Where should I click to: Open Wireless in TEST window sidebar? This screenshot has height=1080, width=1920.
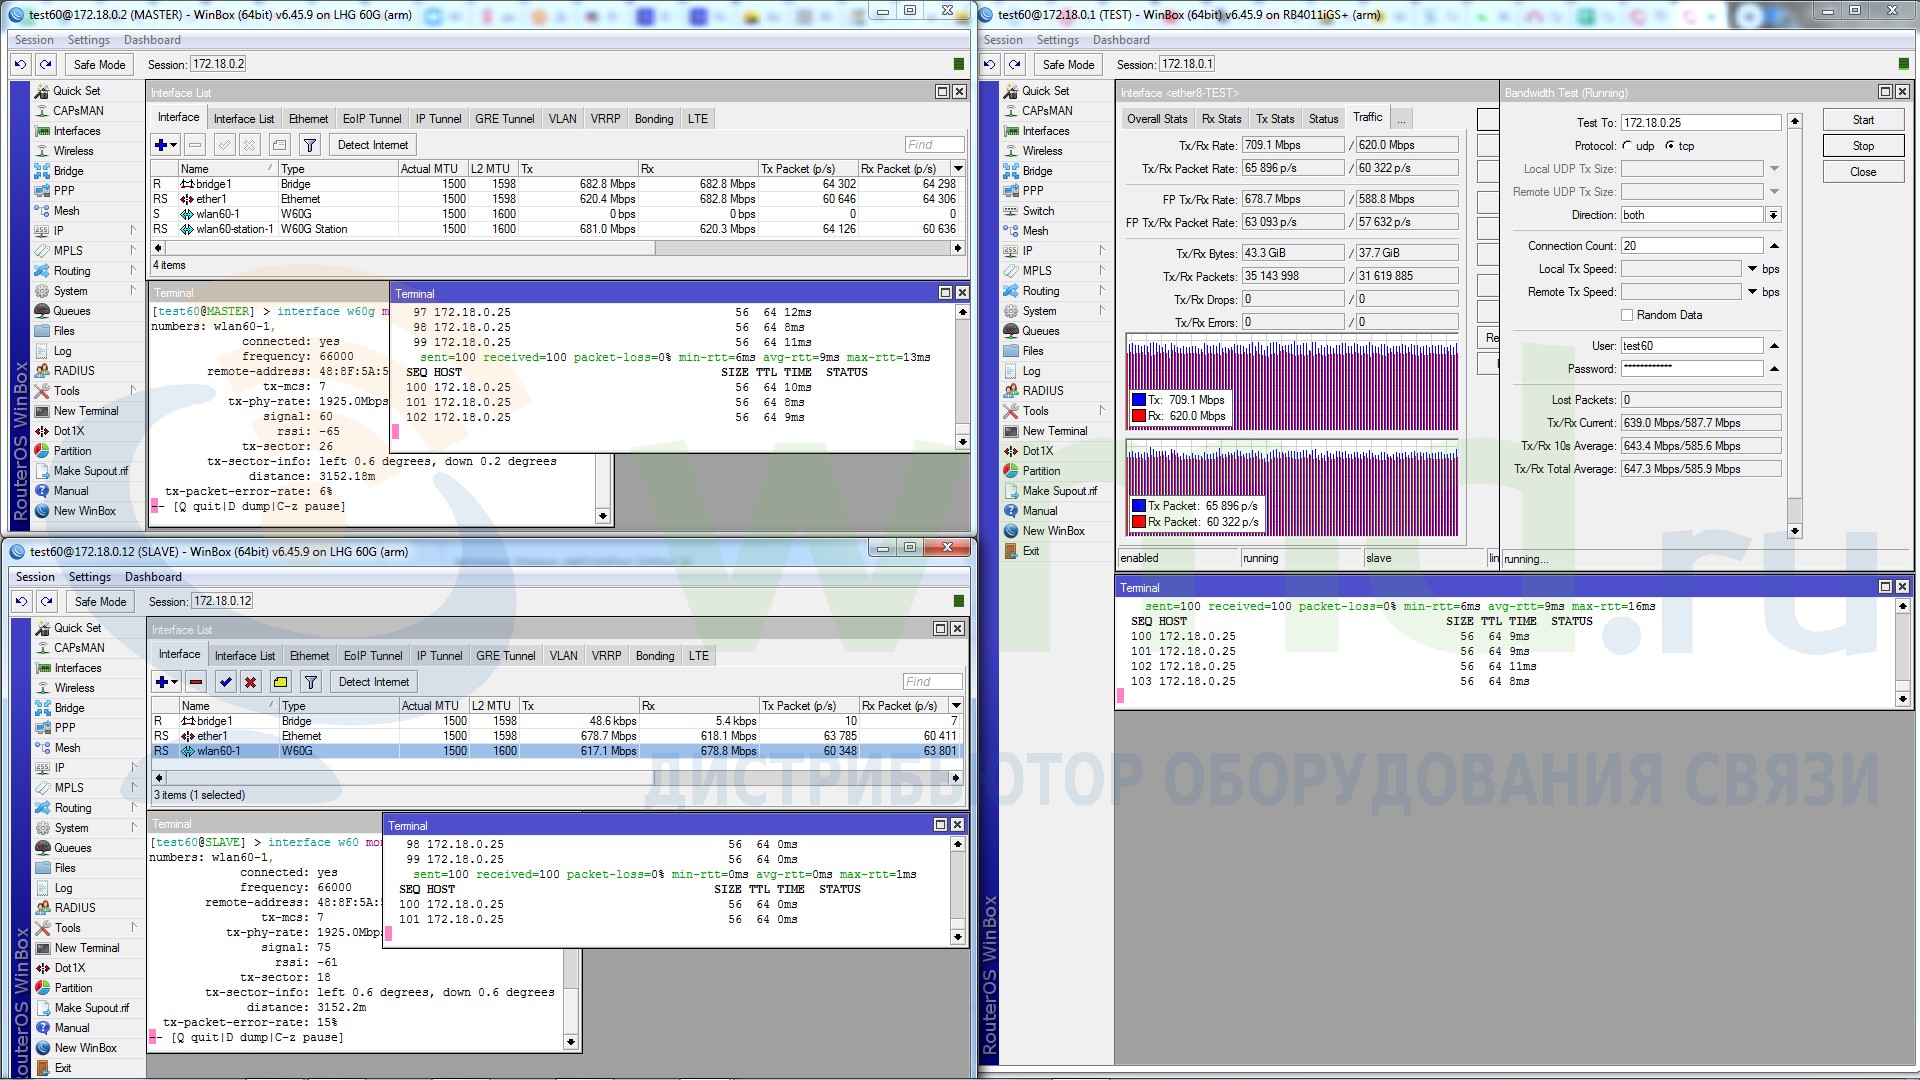pyautogui.click(x=1042, y=151)
